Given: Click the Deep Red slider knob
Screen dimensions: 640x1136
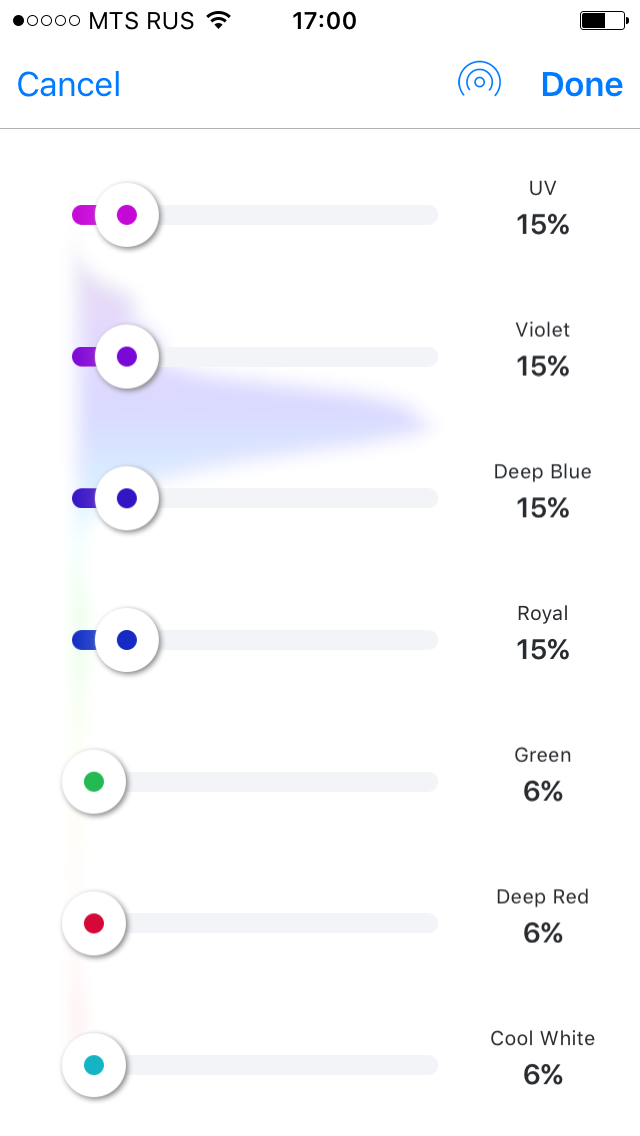Looking at the screenshot, I should (x=94, y=923).
